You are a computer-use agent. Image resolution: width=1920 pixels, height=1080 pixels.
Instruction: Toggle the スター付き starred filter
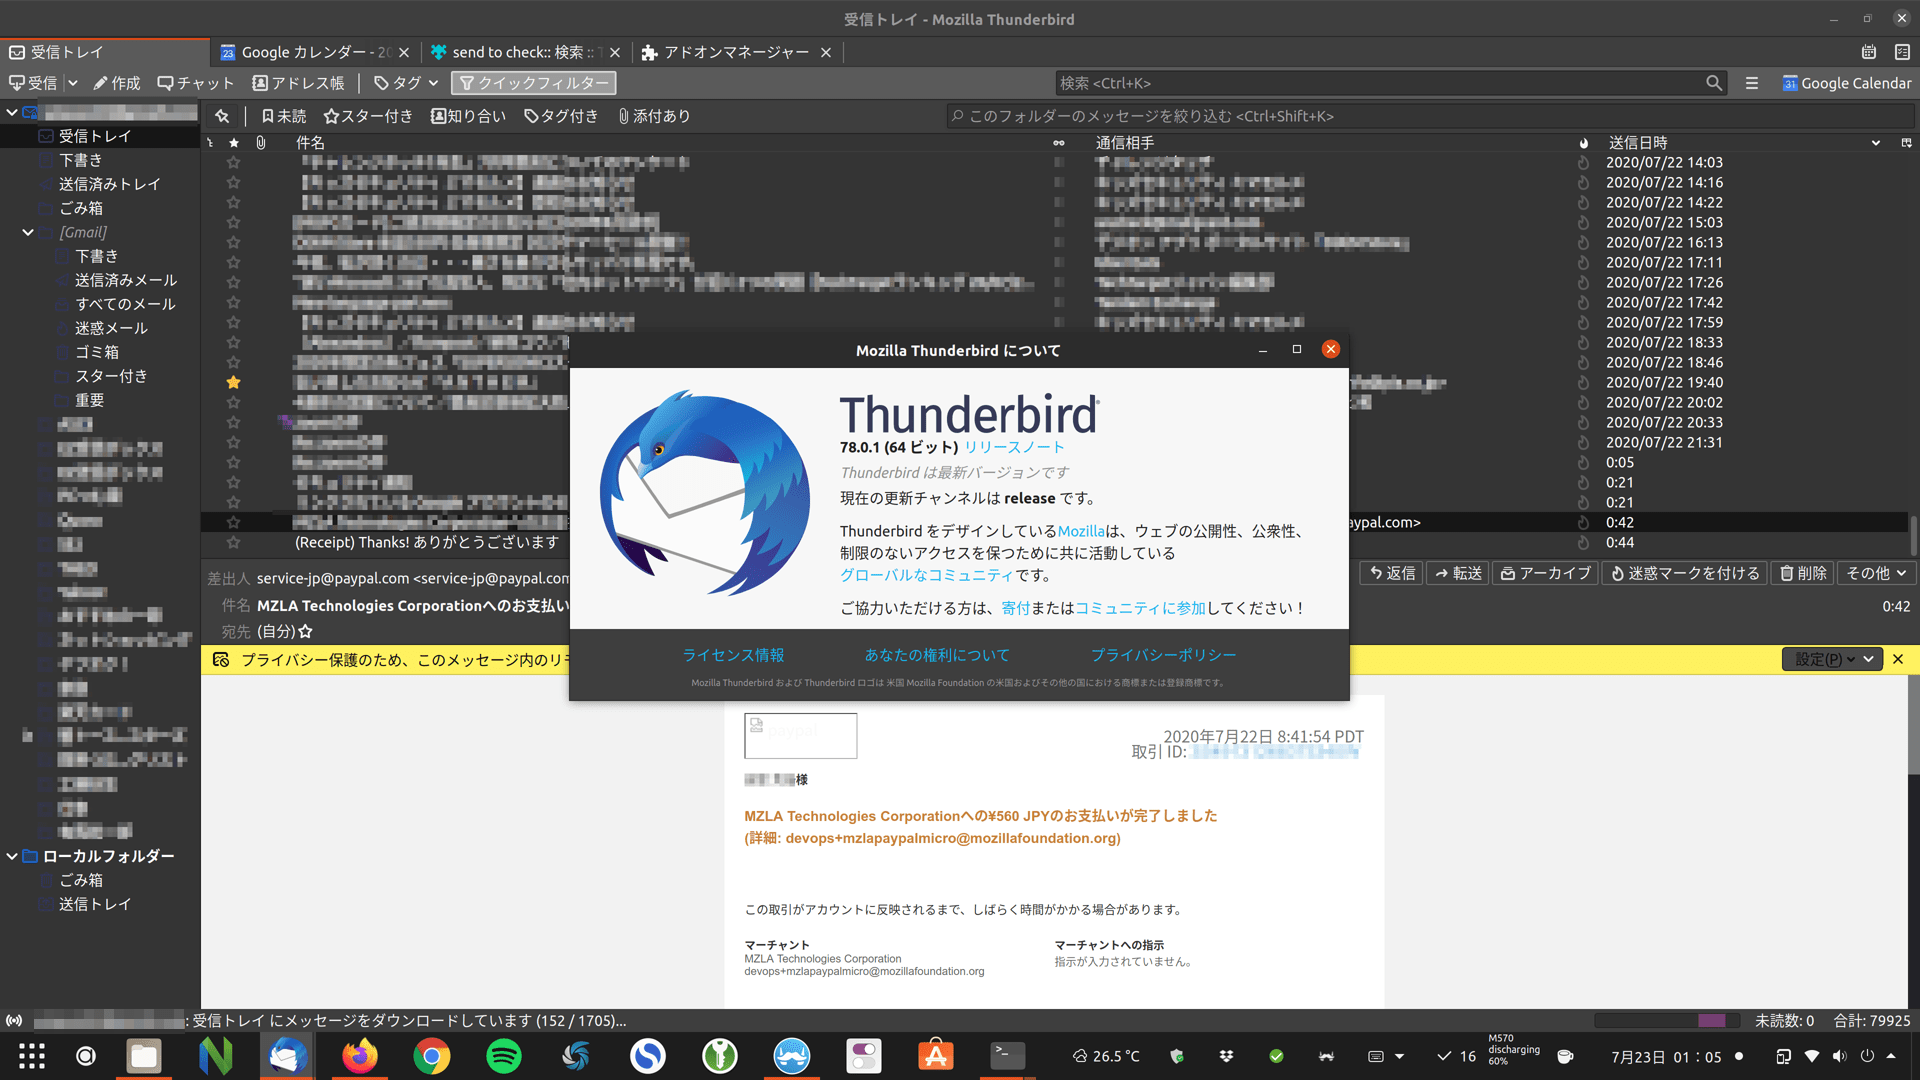point(368,116)
